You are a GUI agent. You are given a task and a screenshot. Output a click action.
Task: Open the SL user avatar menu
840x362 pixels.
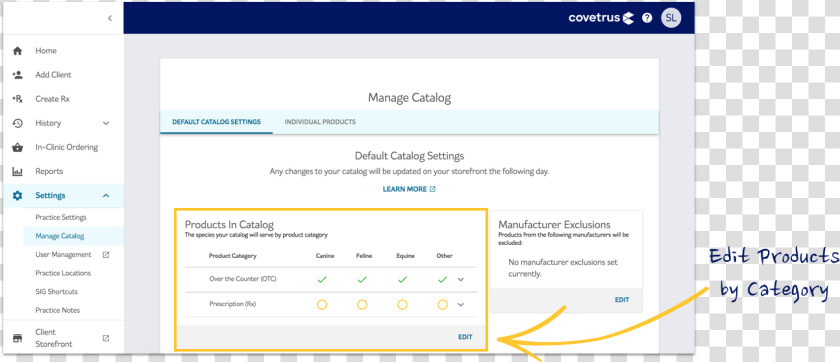coord(671,18)
